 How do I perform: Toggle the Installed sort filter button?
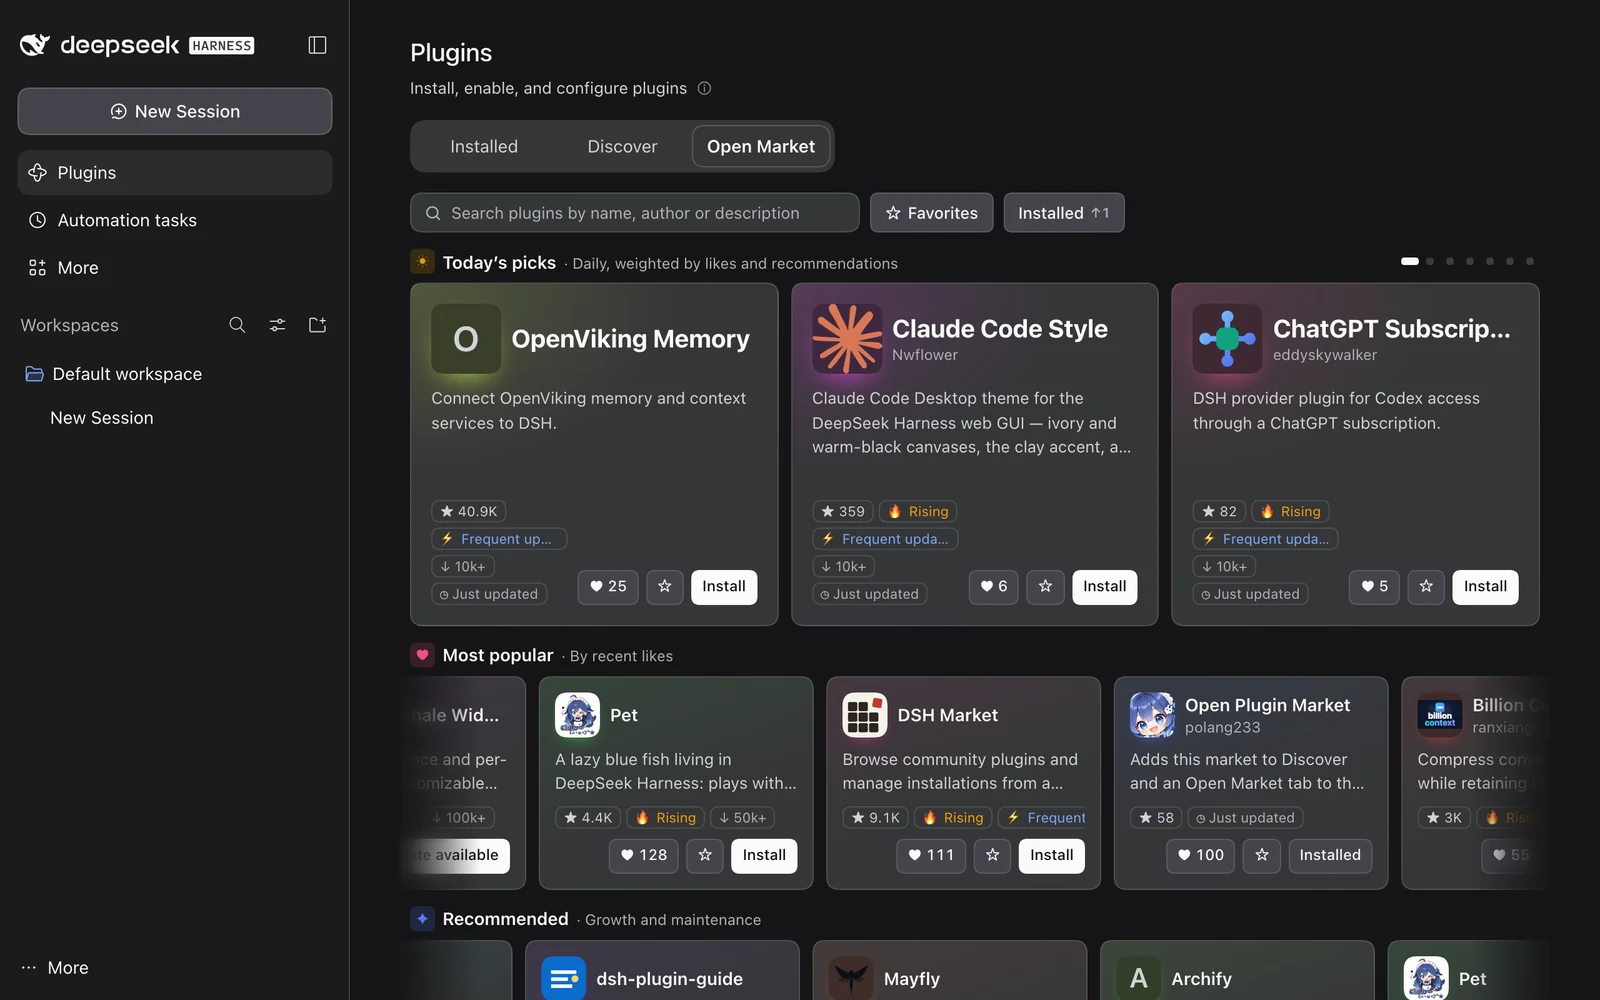1064,213
